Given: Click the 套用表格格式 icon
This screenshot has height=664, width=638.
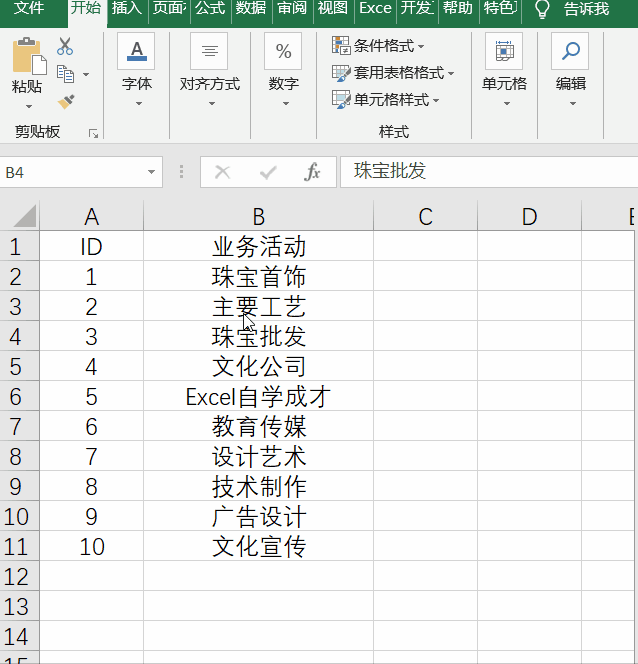Looking at the screenshot, I should click(x=341, y=73).
